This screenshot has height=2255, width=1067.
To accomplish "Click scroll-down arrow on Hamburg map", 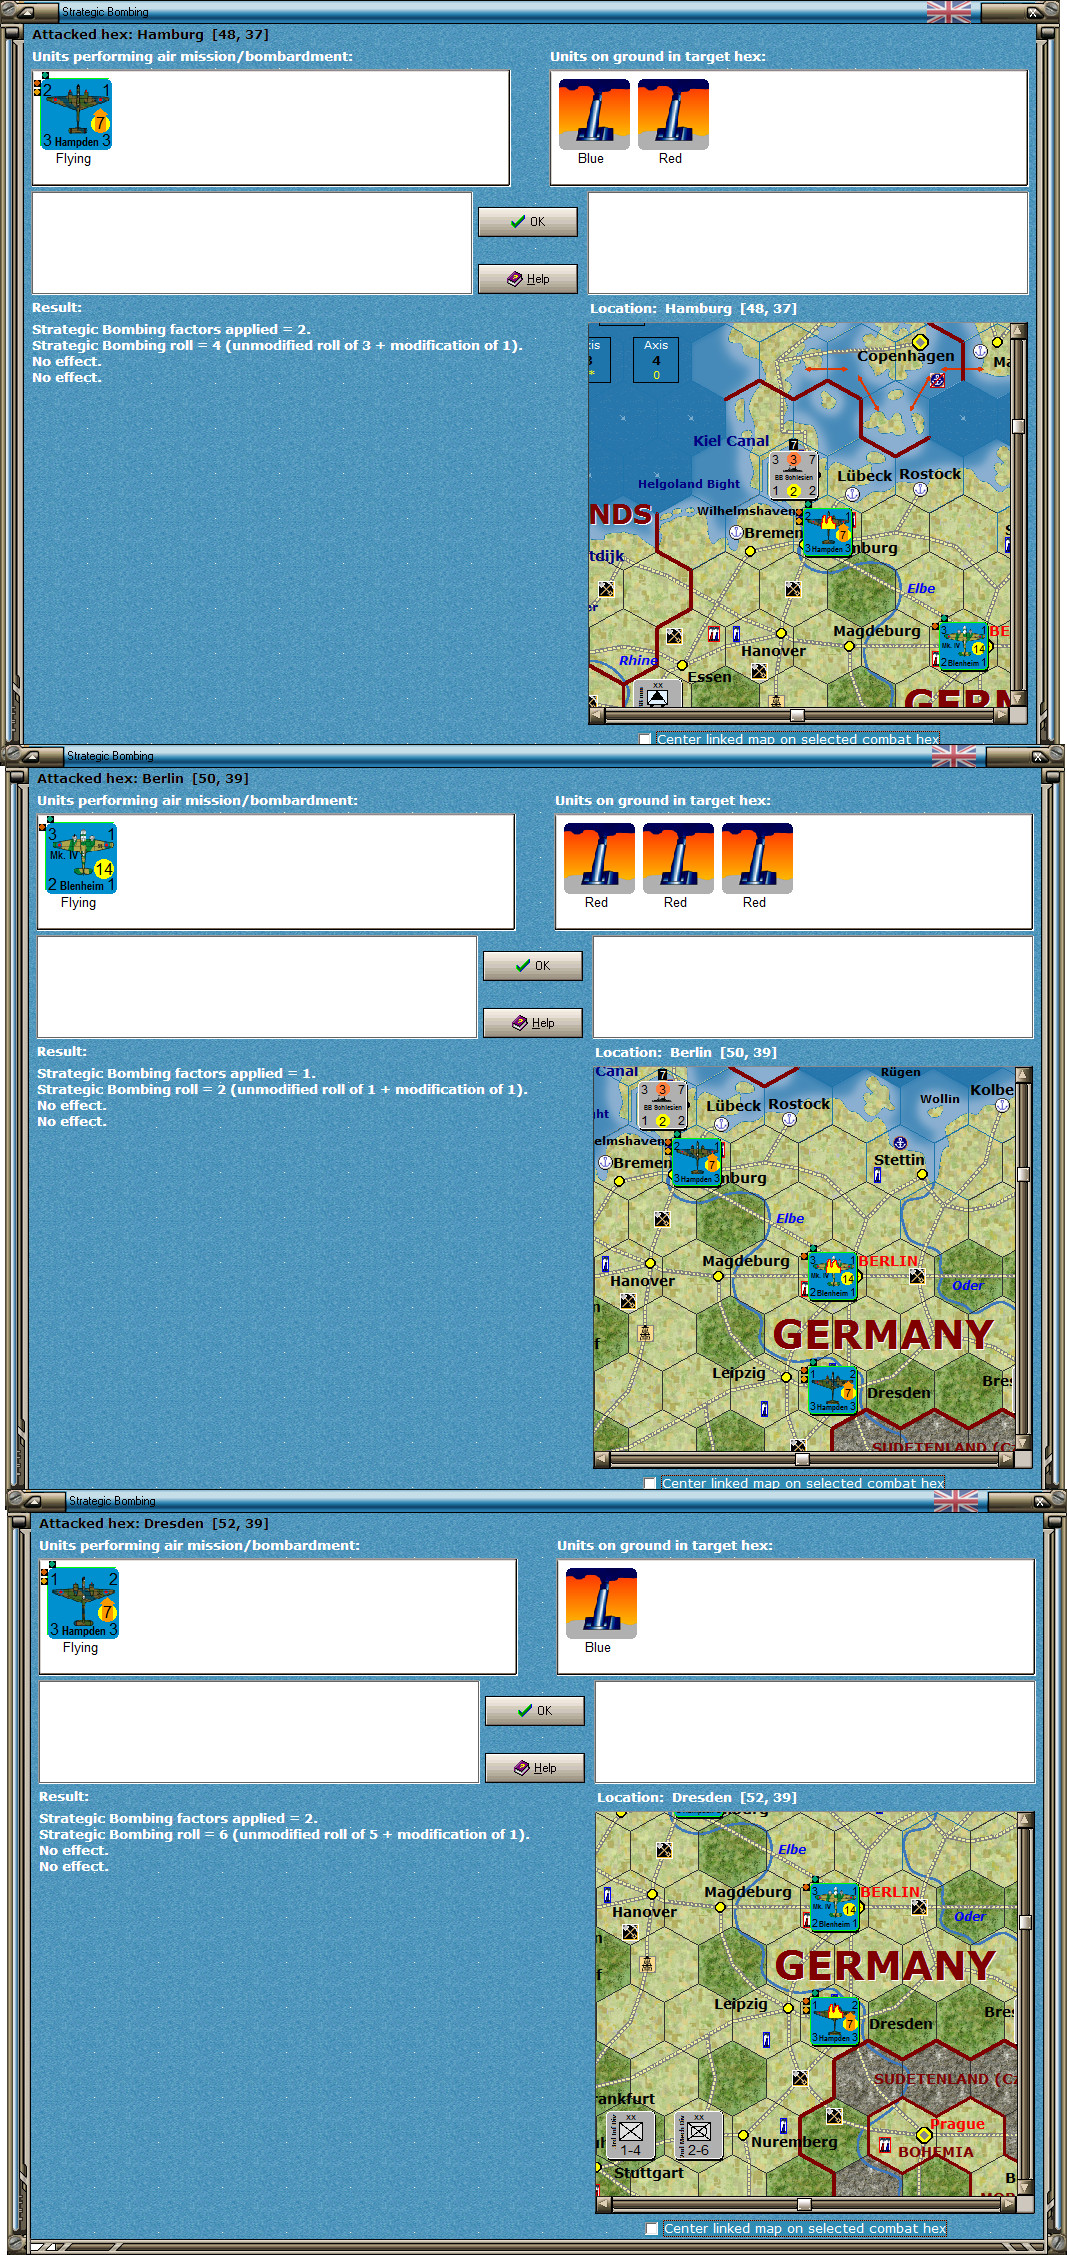I will point(1018,698).
